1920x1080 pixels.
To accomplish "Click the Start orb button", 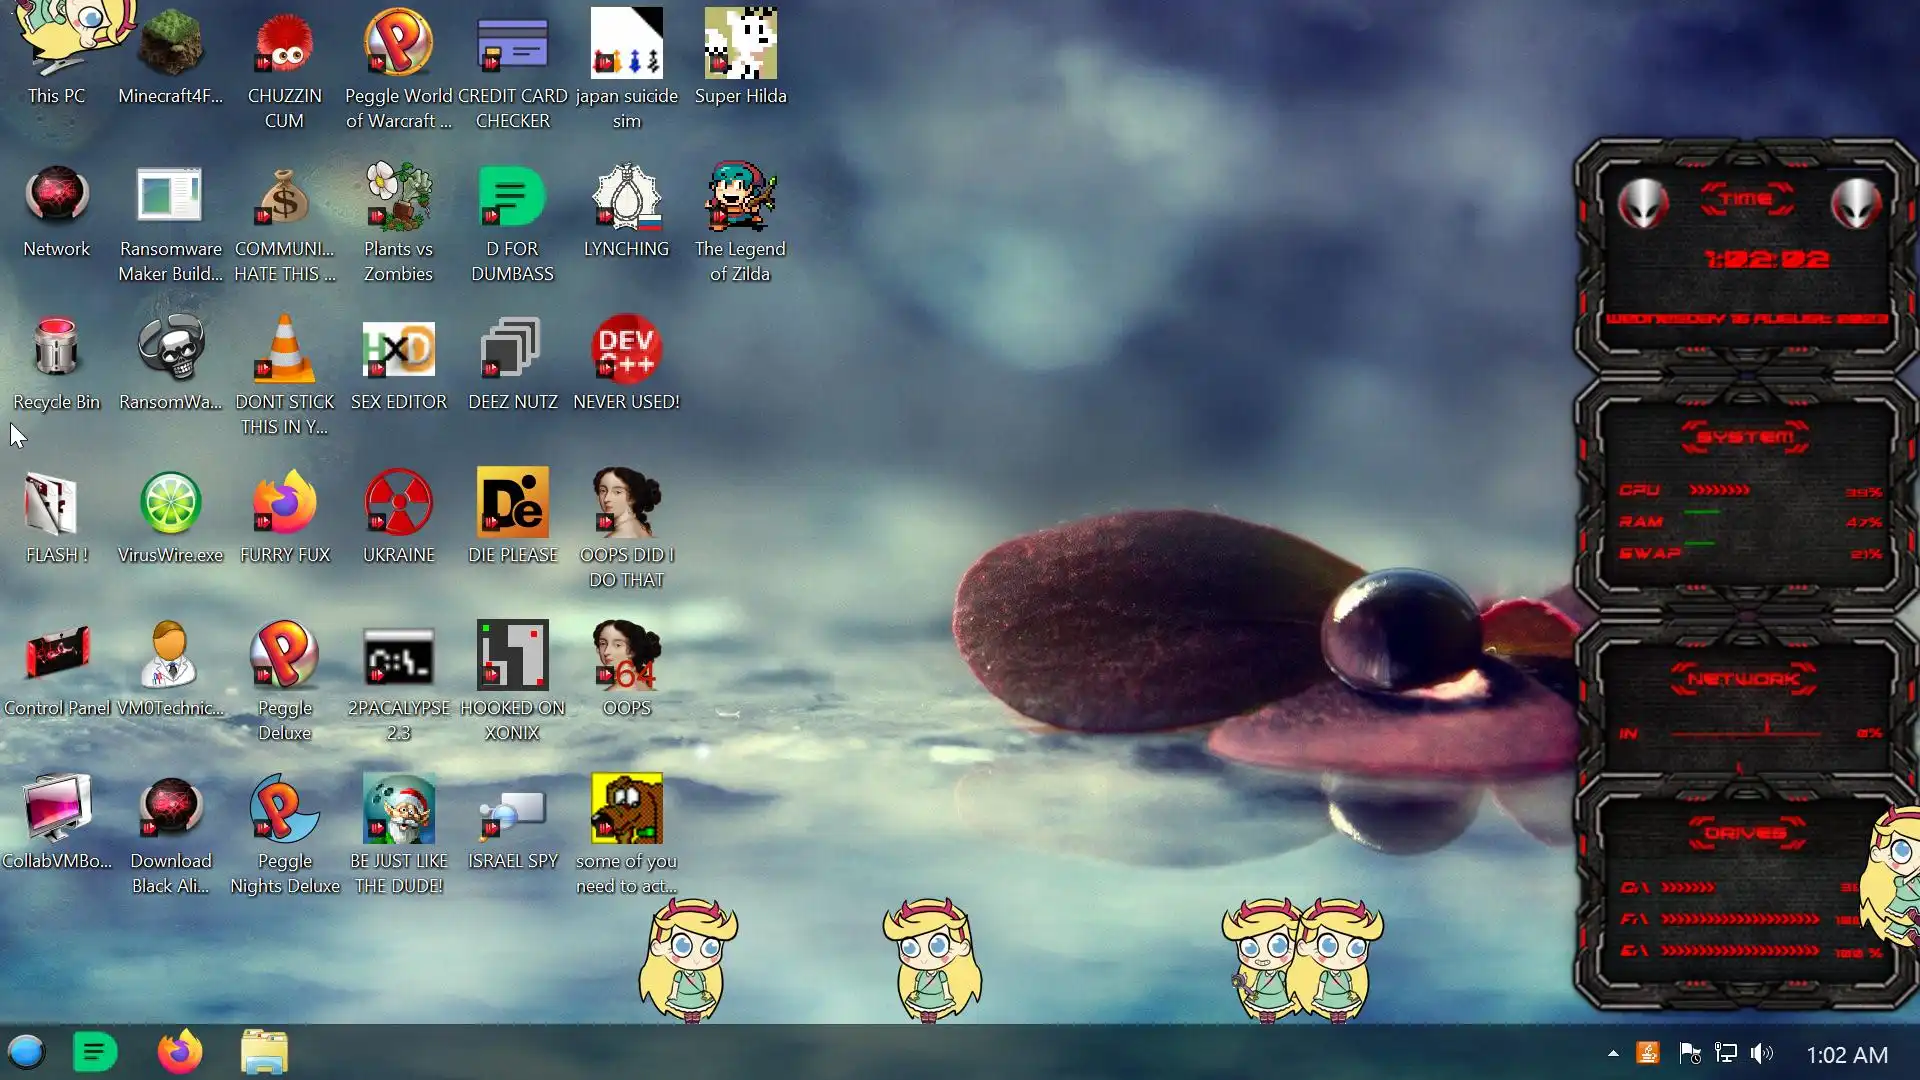I will [x=26, y=1052].
